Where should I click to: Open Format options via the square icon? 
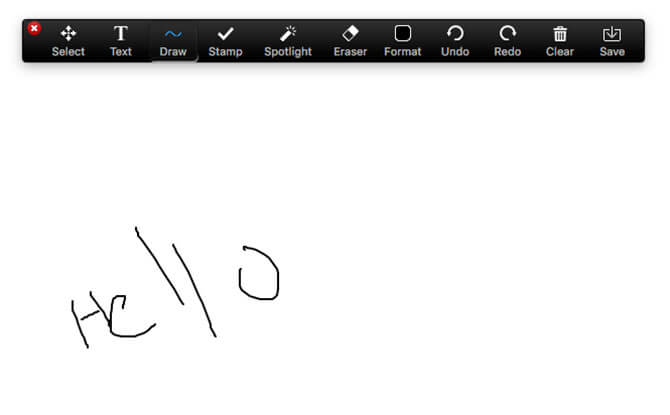pos(402,34)
